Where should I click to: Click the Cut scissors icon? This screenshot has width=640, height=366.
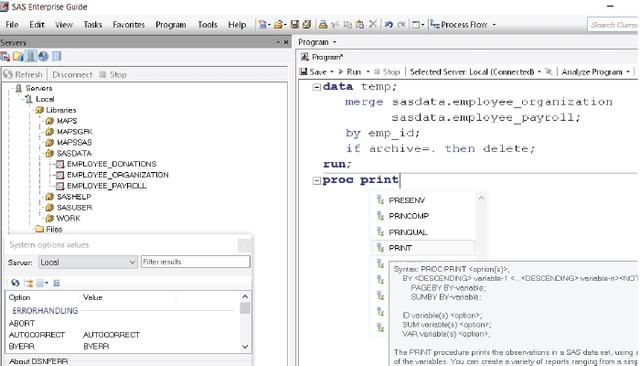tap(336, 25)
